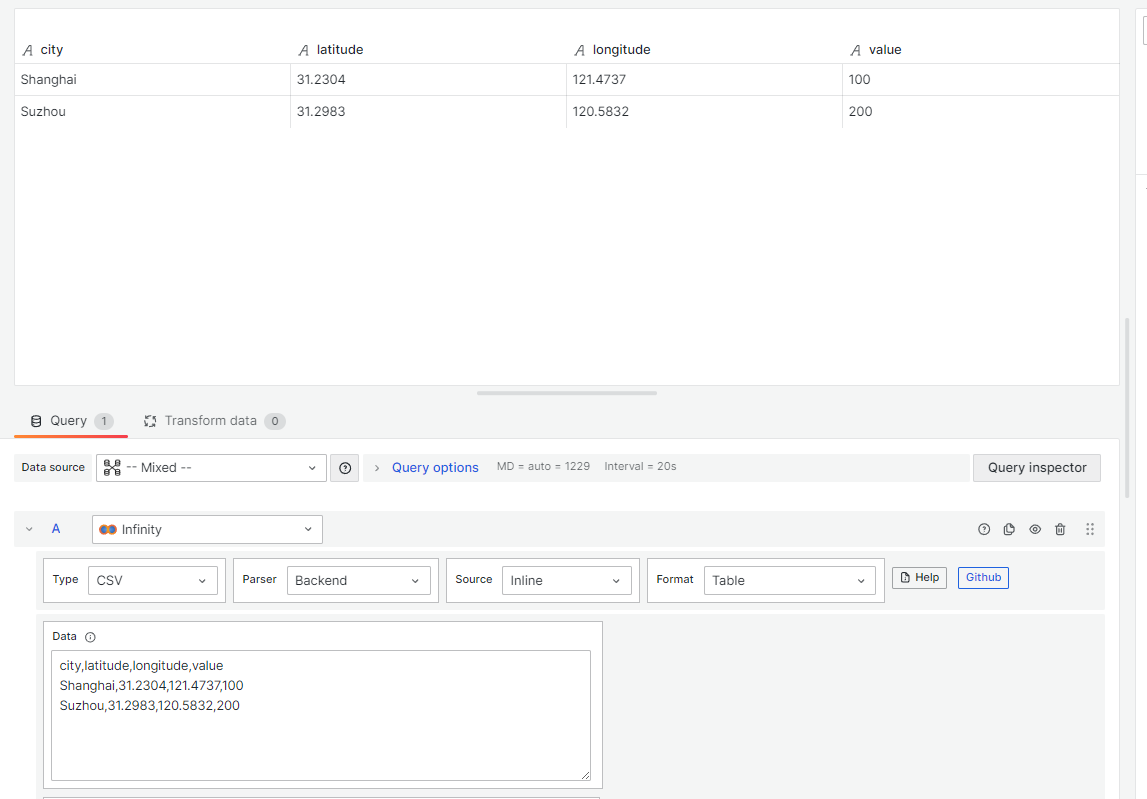Click the data source help icon
The image size is (1147, 799).
tap(345, 468)
